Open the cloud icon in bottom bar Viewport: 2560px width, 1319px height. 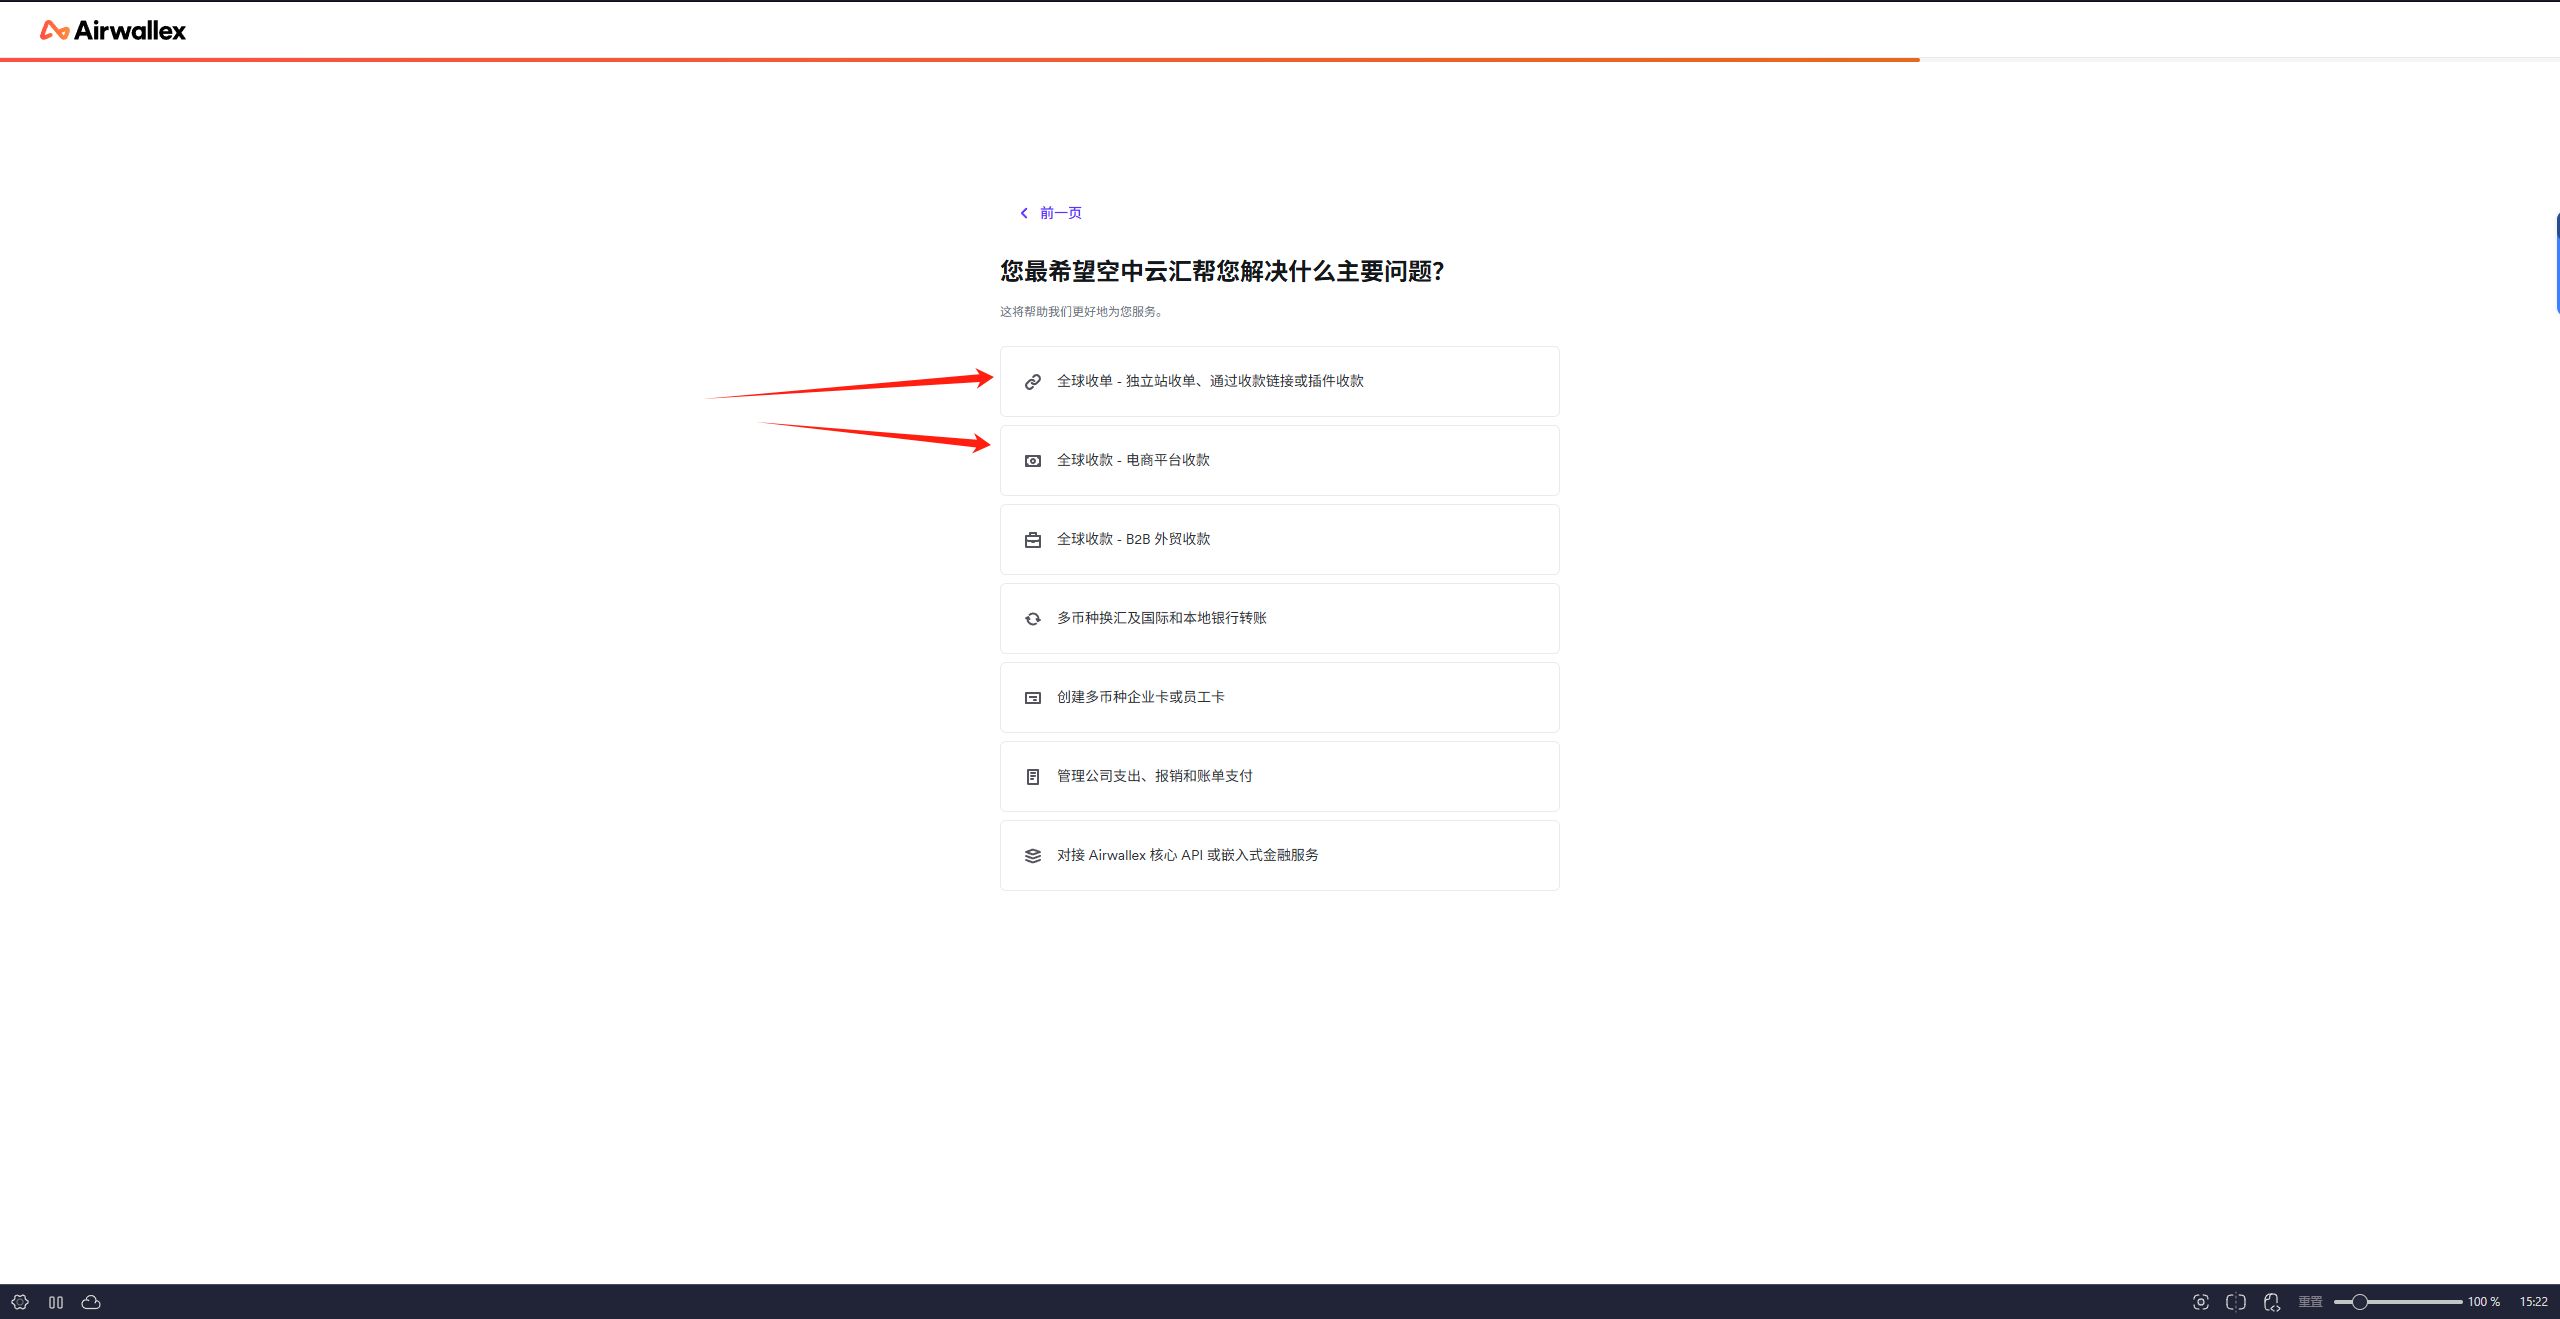(91, 1302)
